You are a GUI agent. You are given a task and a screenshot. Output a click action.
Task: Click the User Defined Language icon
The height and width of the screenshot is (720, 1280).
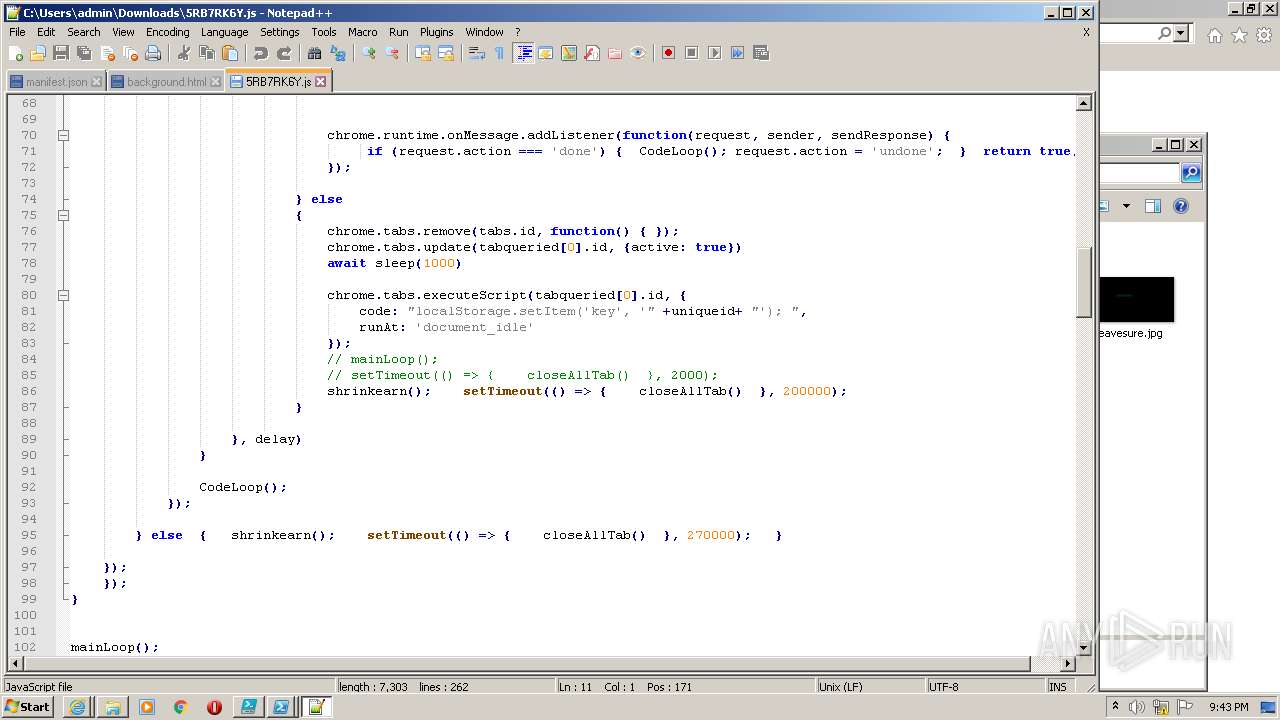tap(546, 53)
